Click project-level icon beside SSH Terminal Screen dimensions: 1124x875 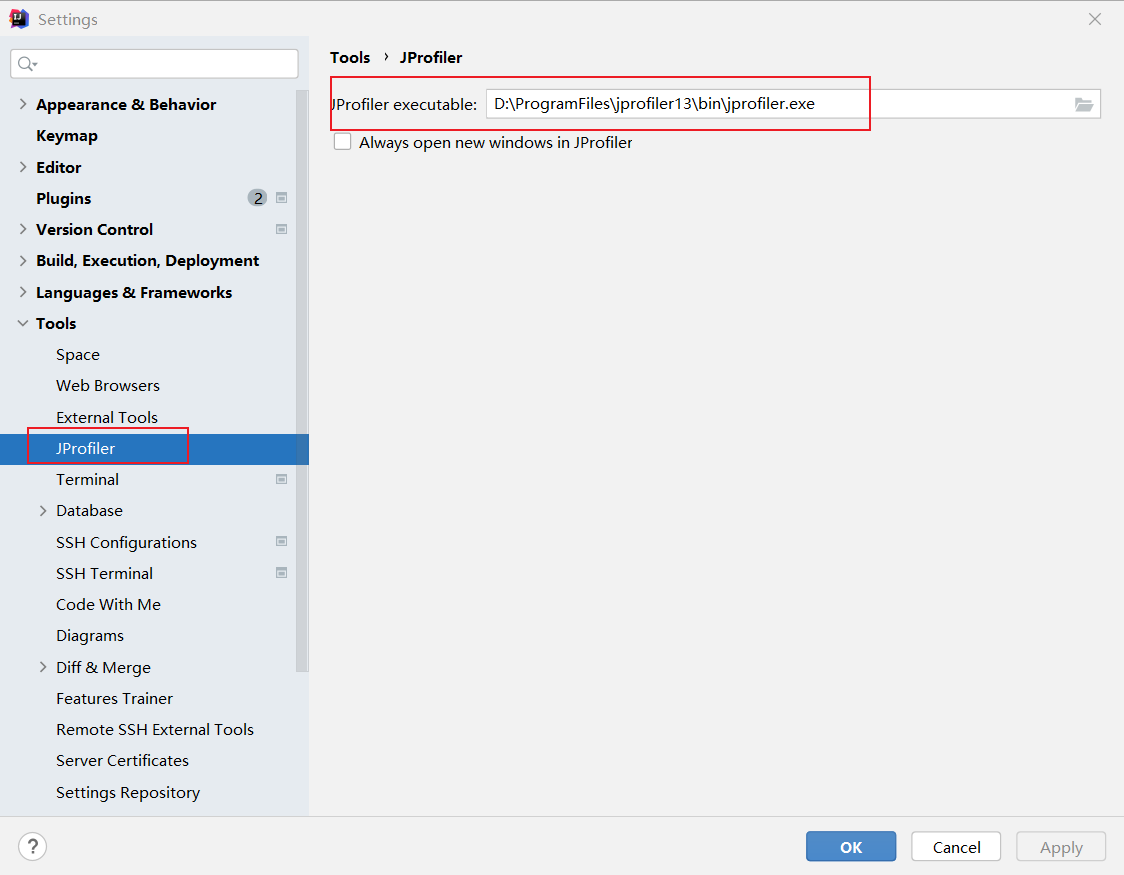point(282,573)
